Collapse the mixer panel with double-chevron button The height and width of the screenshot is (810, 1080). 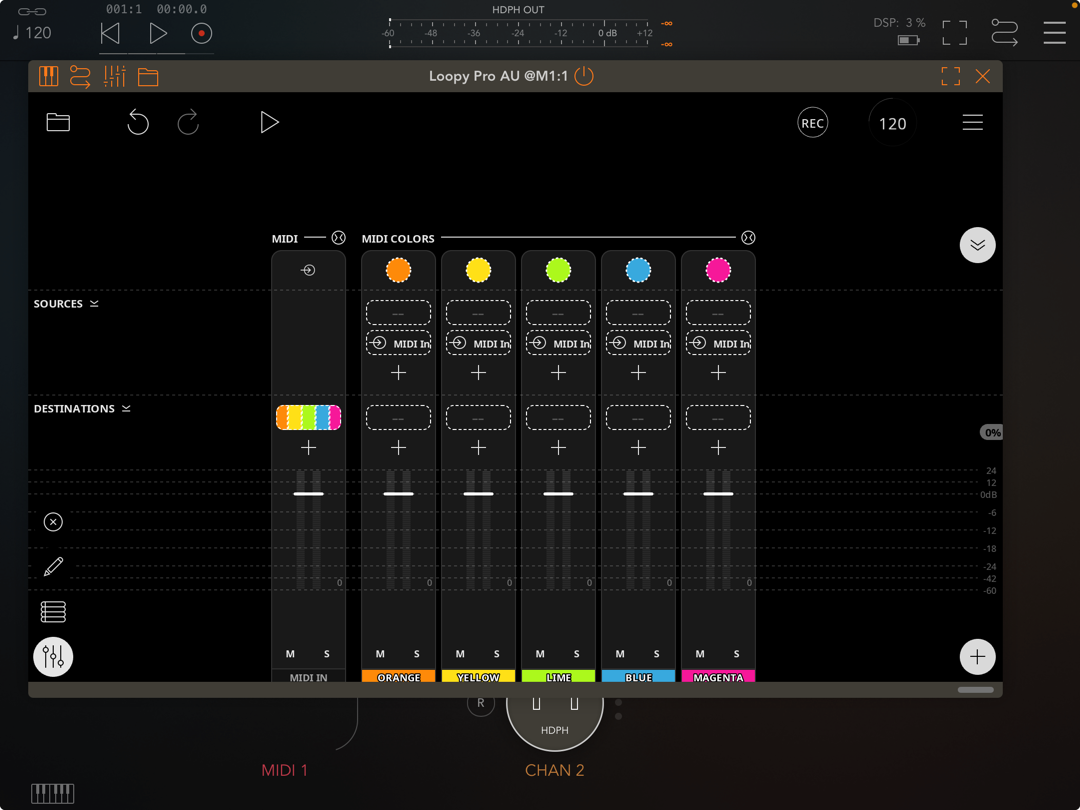(977, 245)
